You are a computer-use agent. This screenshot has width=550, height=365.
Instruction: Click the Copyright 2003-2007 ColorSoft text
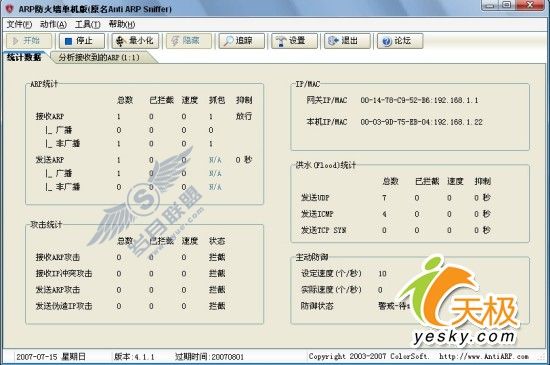coord(368,357)
